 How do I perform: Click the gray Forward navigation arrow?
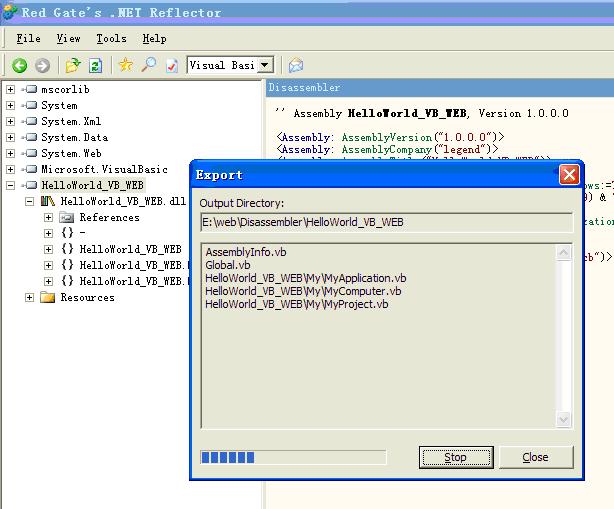[42, 65]
